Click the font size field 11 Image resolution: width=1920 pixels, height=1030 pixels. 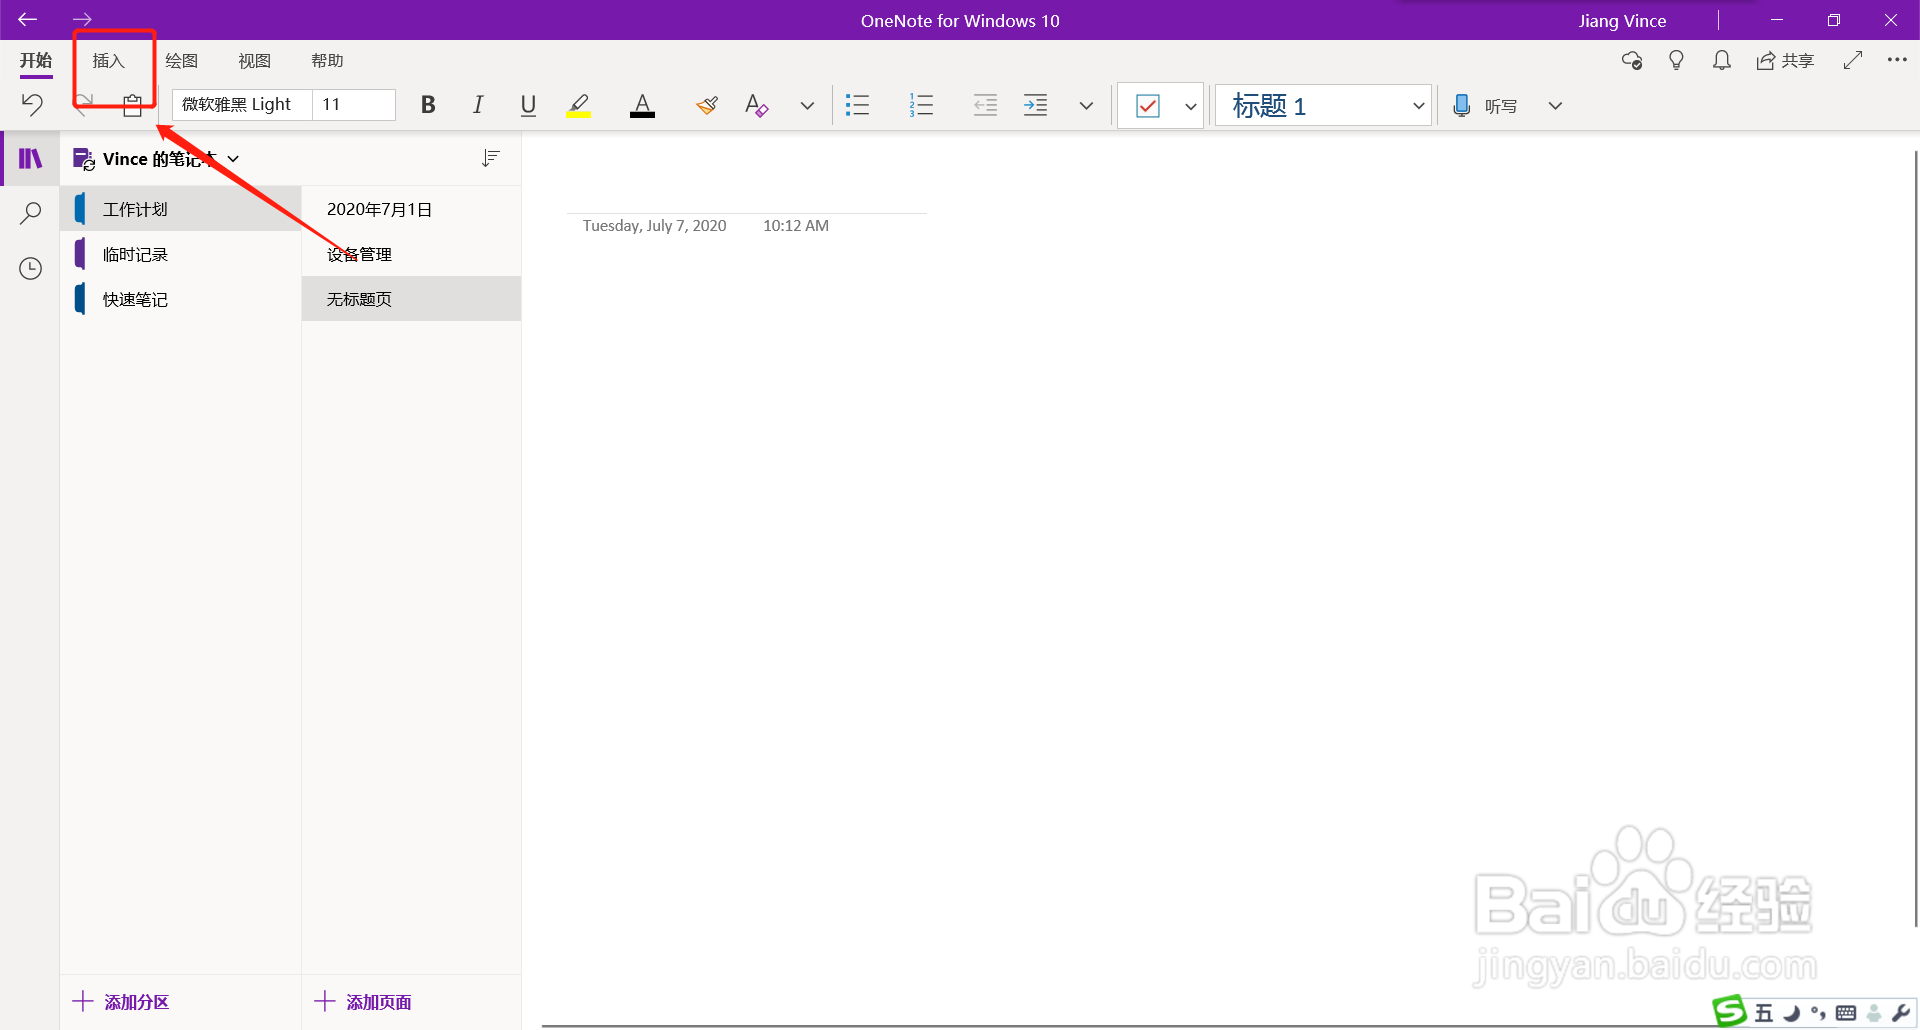(354, 104)
